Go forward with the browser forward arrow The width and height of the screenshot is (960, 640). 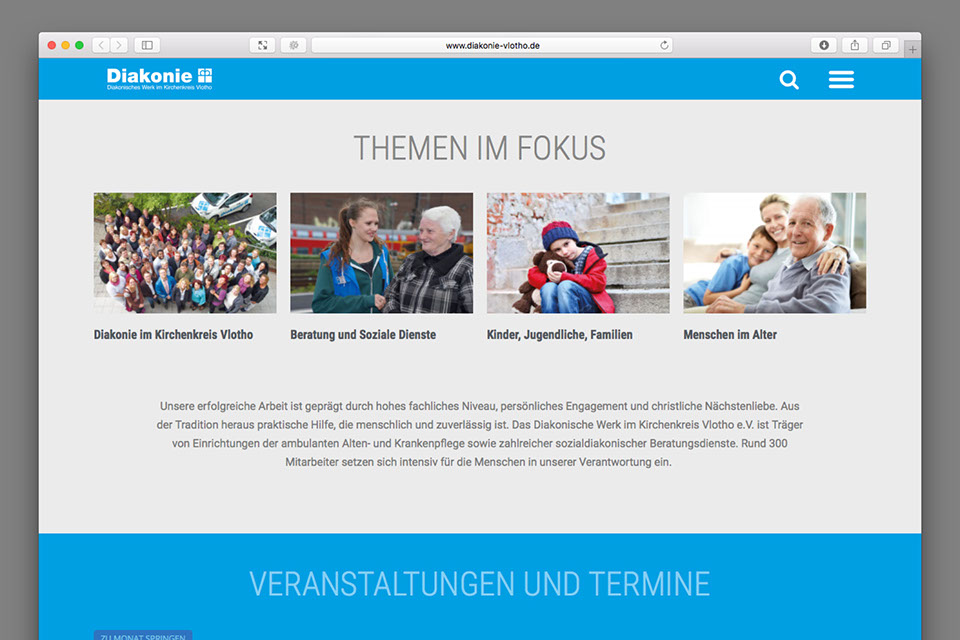(x=119, y=45)
